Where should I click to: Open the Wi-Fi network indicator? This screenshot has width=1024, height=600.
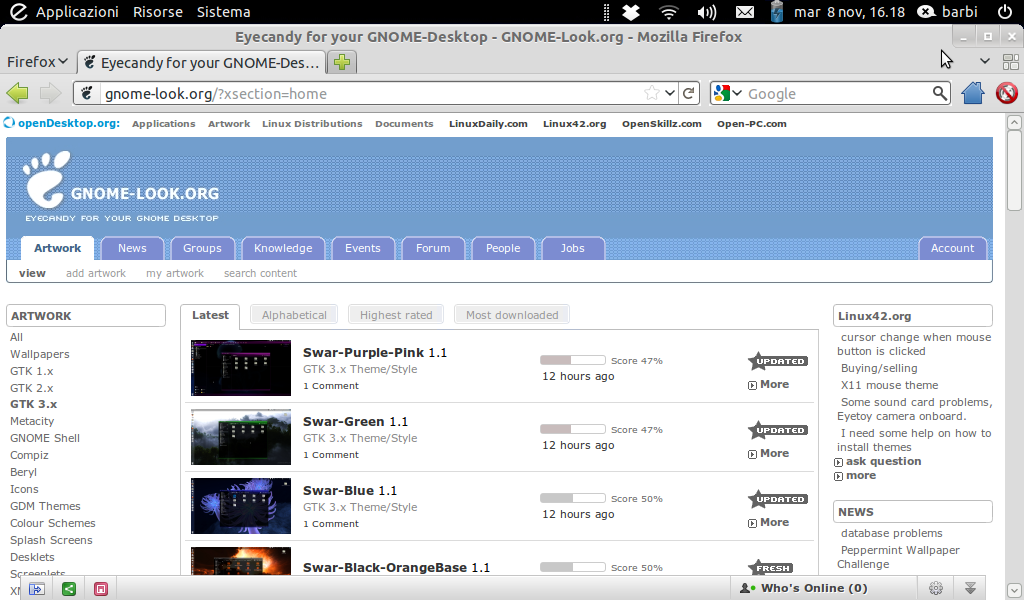click(669, 12)
